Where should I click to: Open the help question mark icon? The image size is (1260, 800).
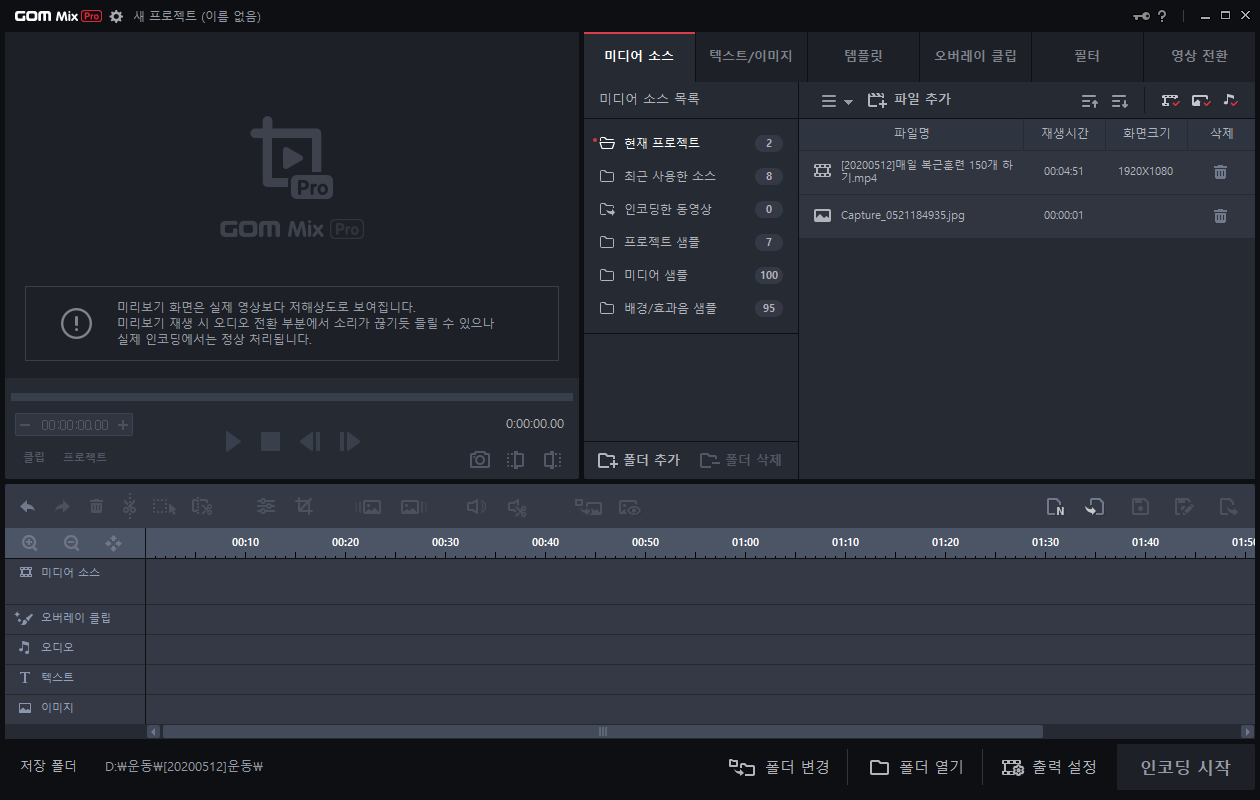(1162, 16)
